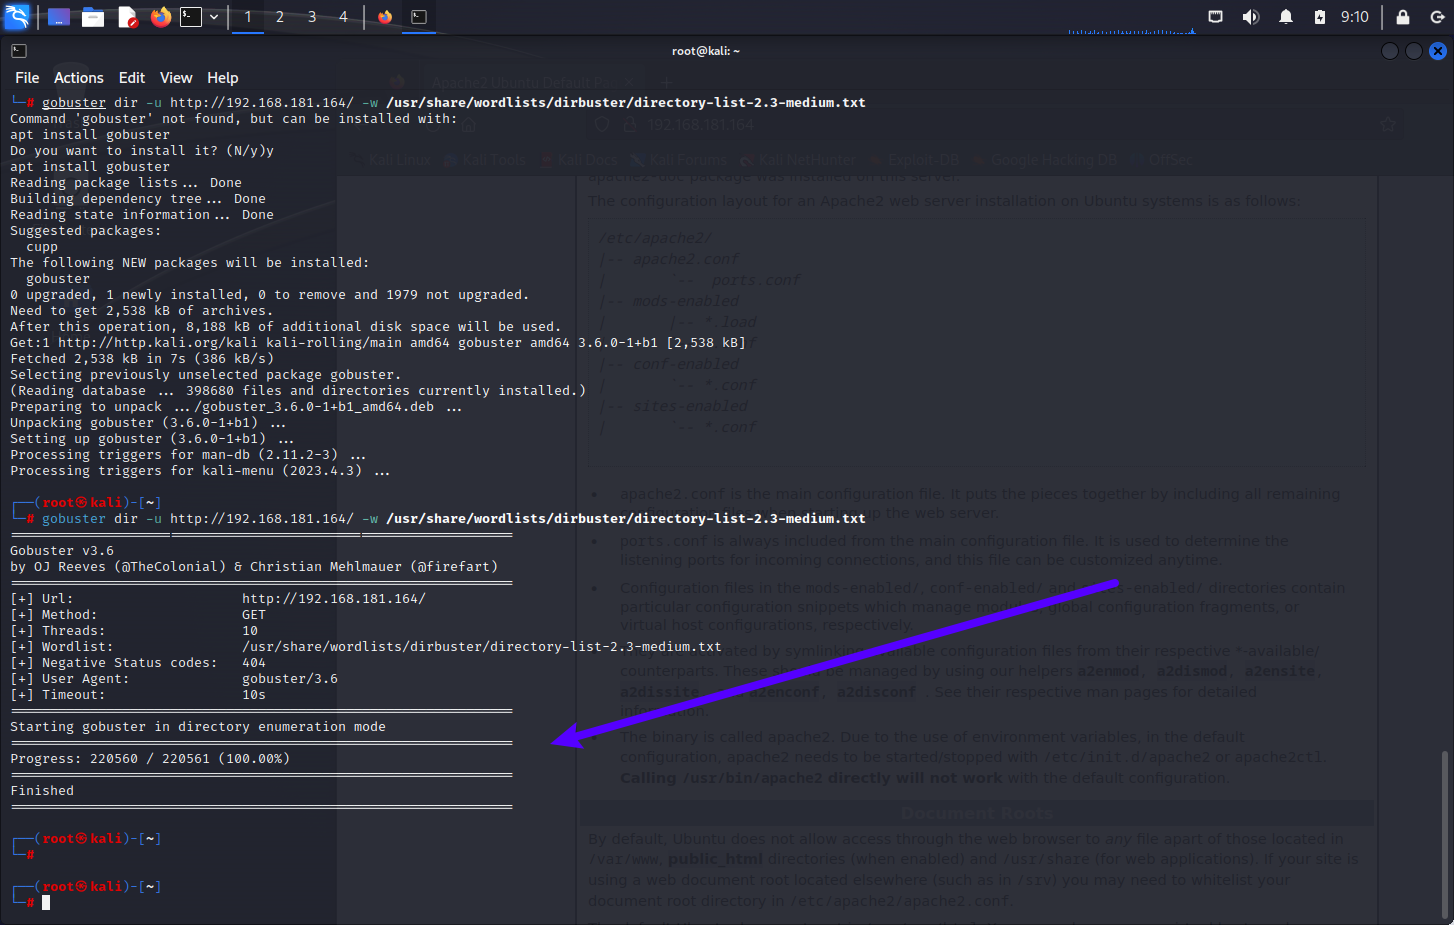Click the 'Get:1 http://http.kali.org/kali' download line

tap(378, 343)
